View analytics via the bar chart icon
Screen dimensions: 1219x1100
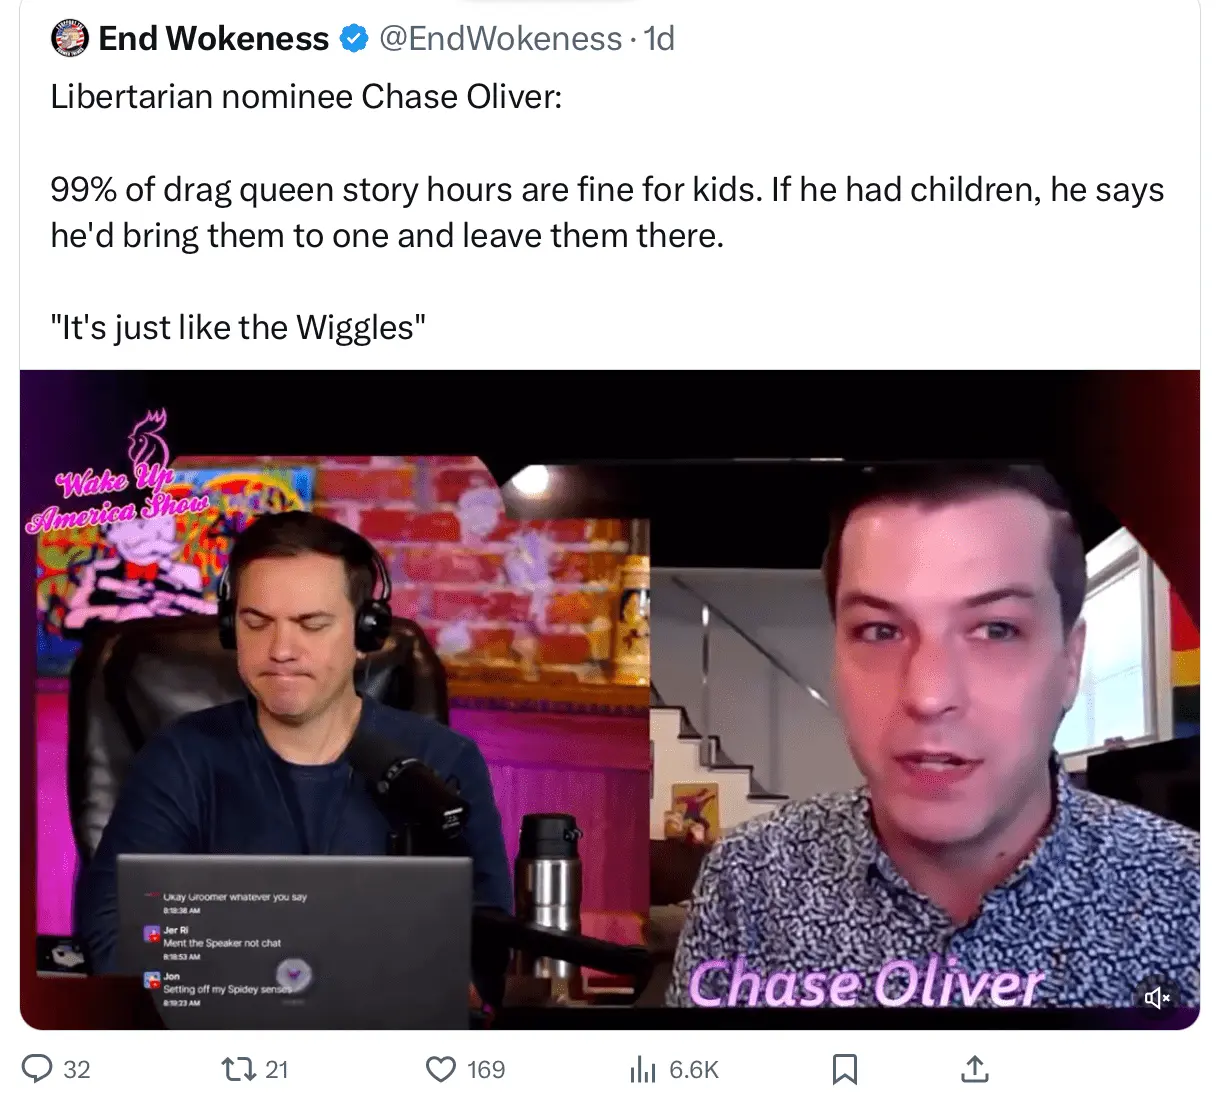coord(643,1069)
